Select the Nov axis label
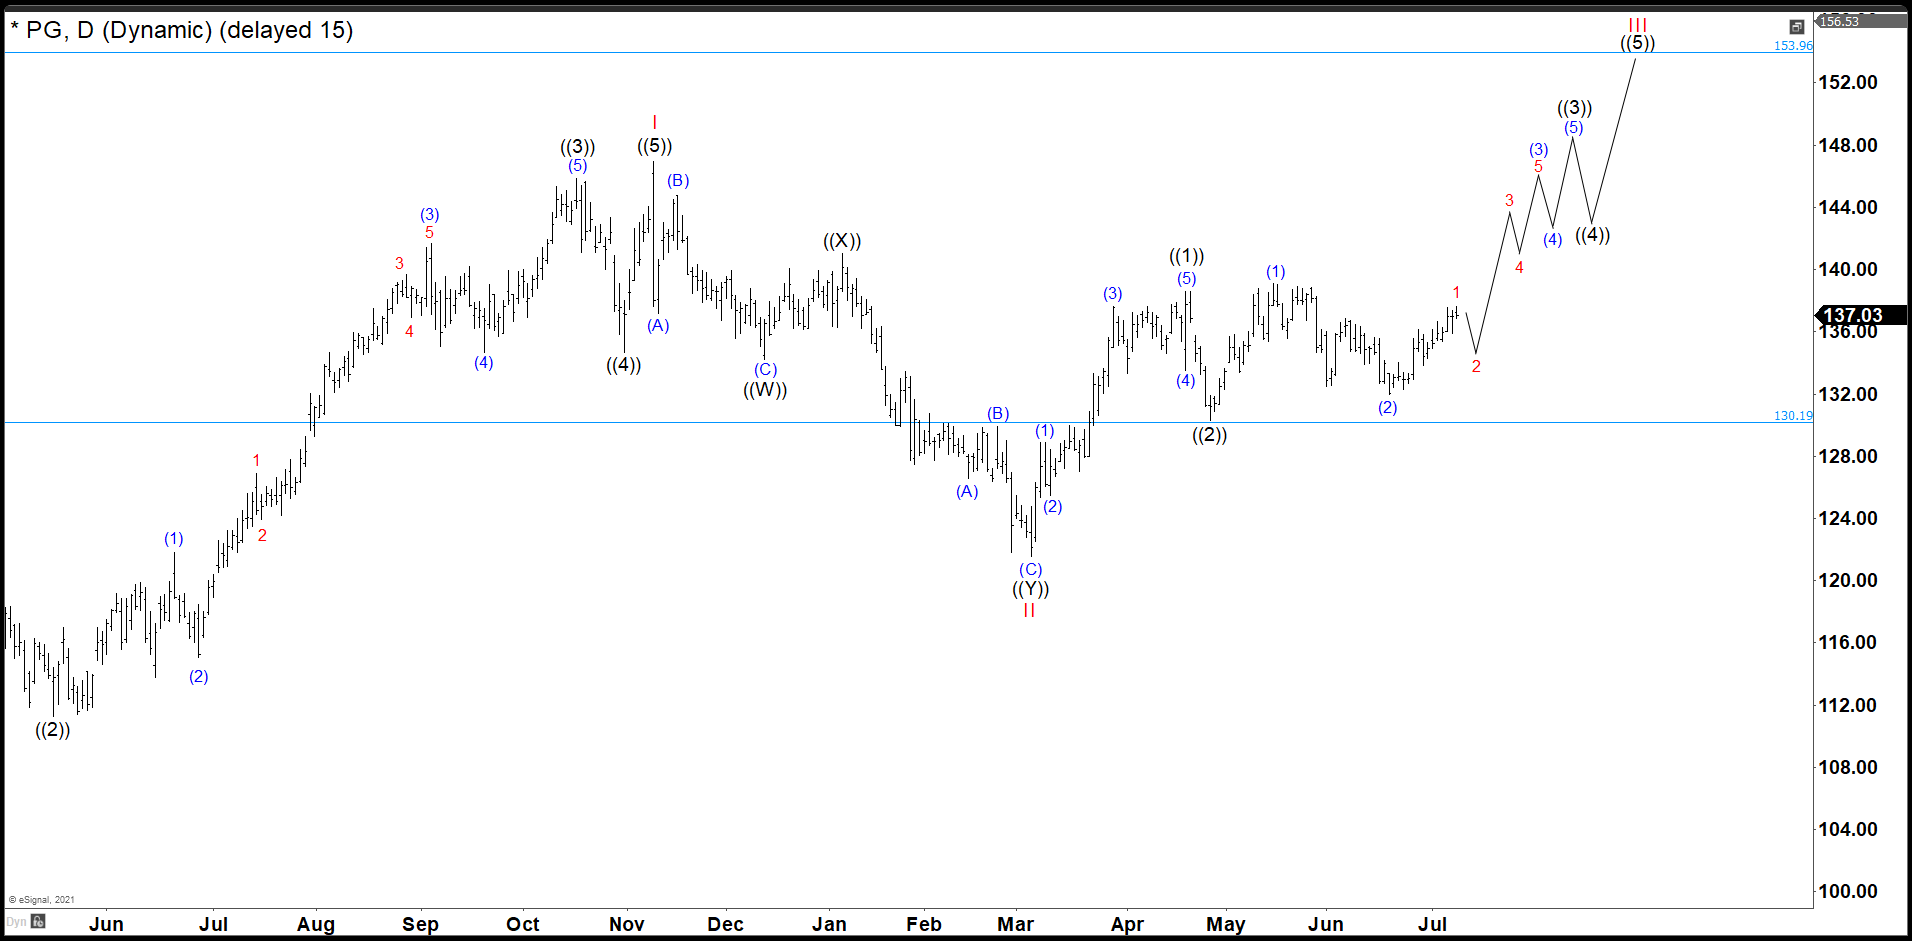1912x941 pixels. [626, 925]
